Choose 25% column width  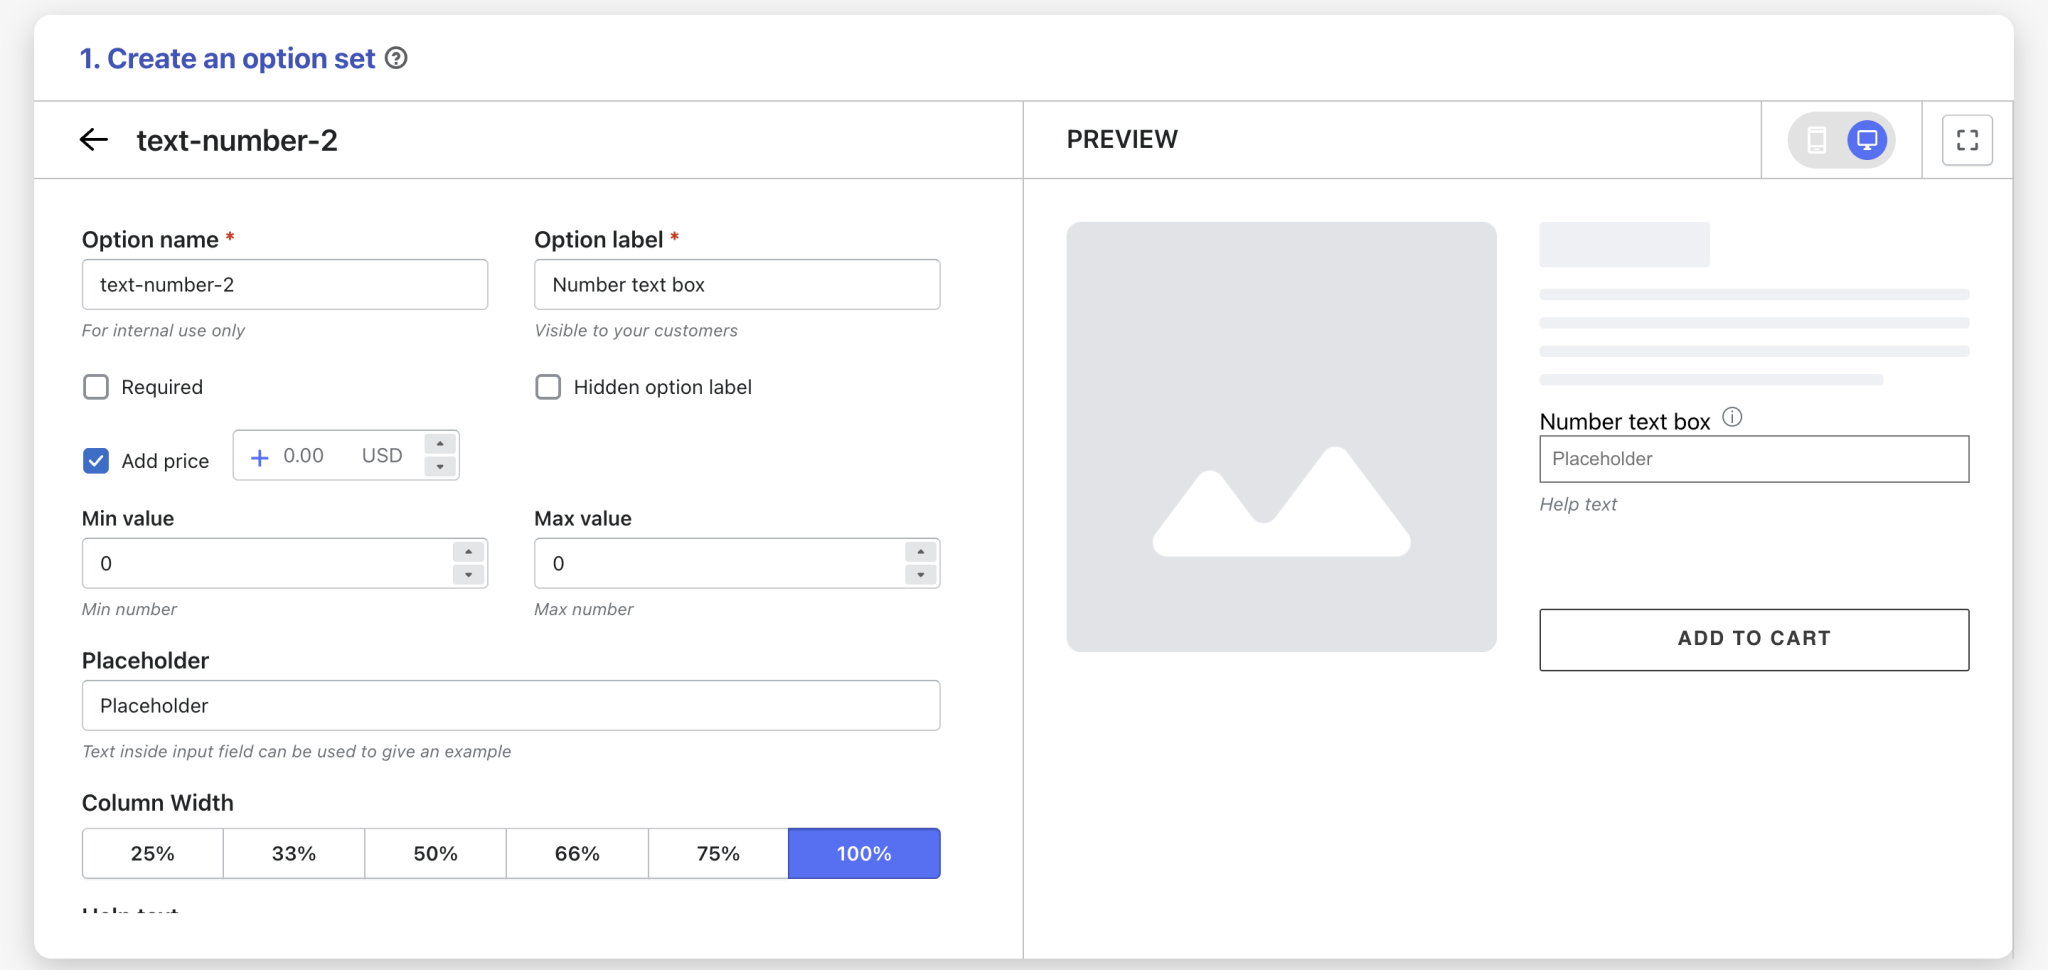tap(152, 853)
